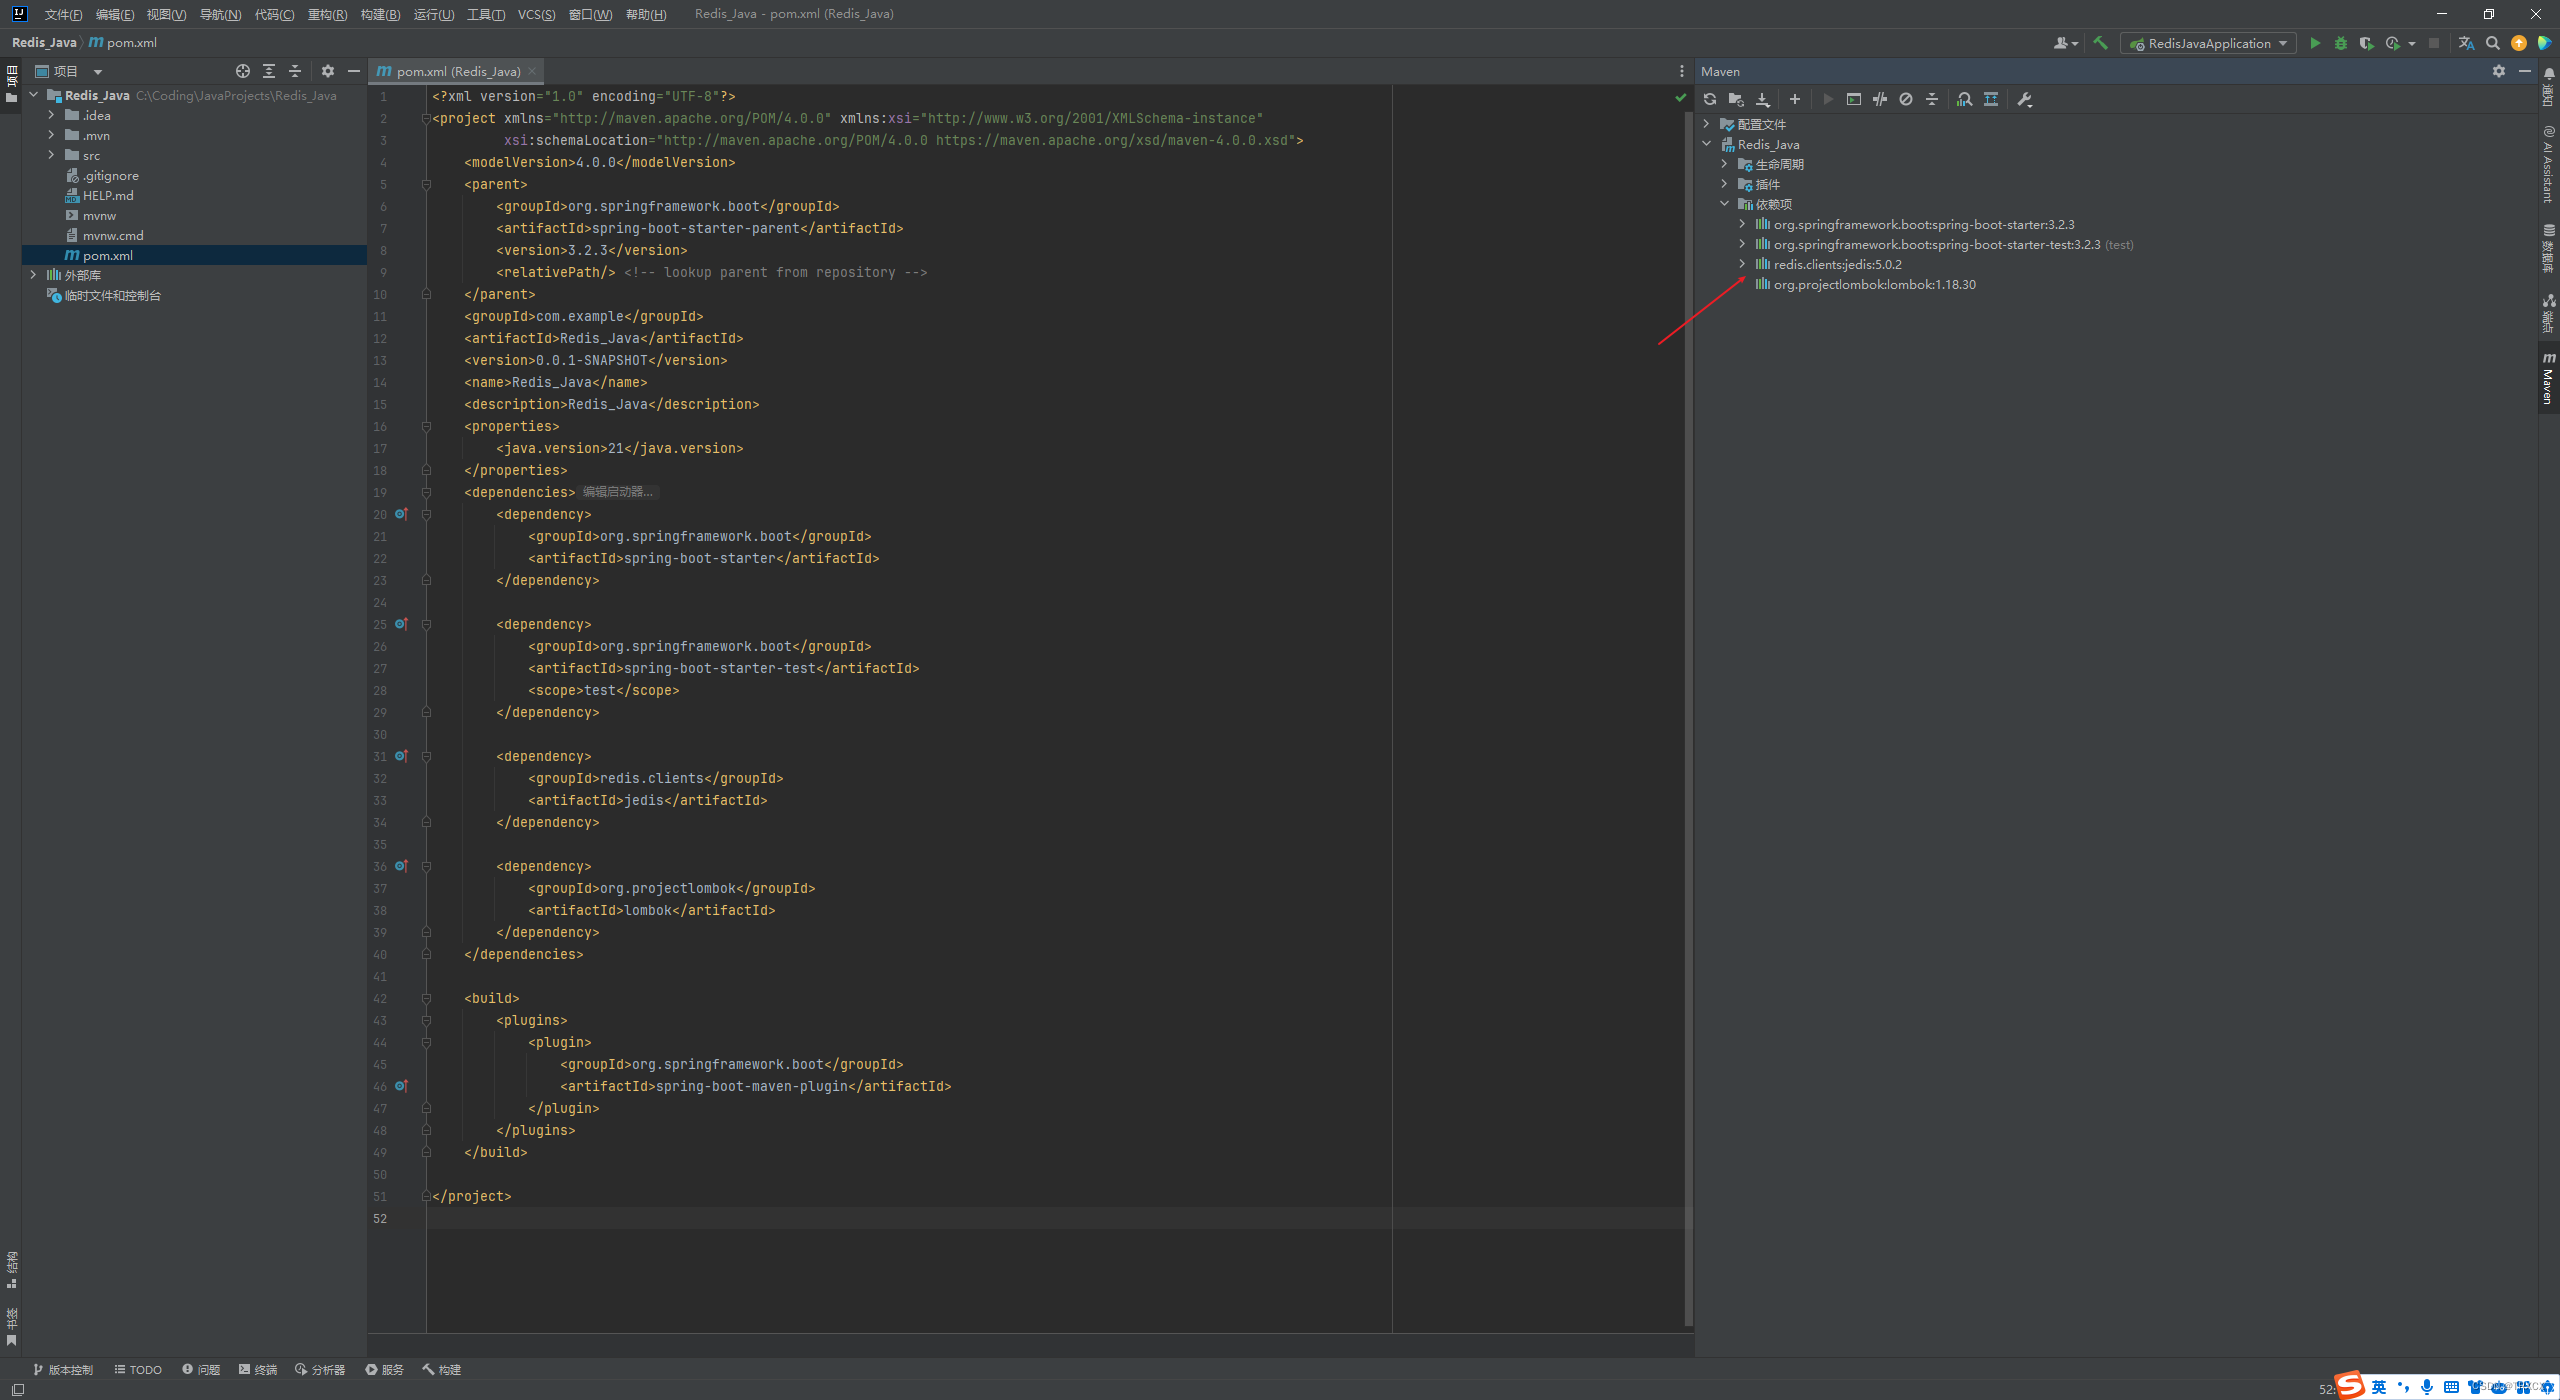Open the 构建(B) menu

pos(380,14)
